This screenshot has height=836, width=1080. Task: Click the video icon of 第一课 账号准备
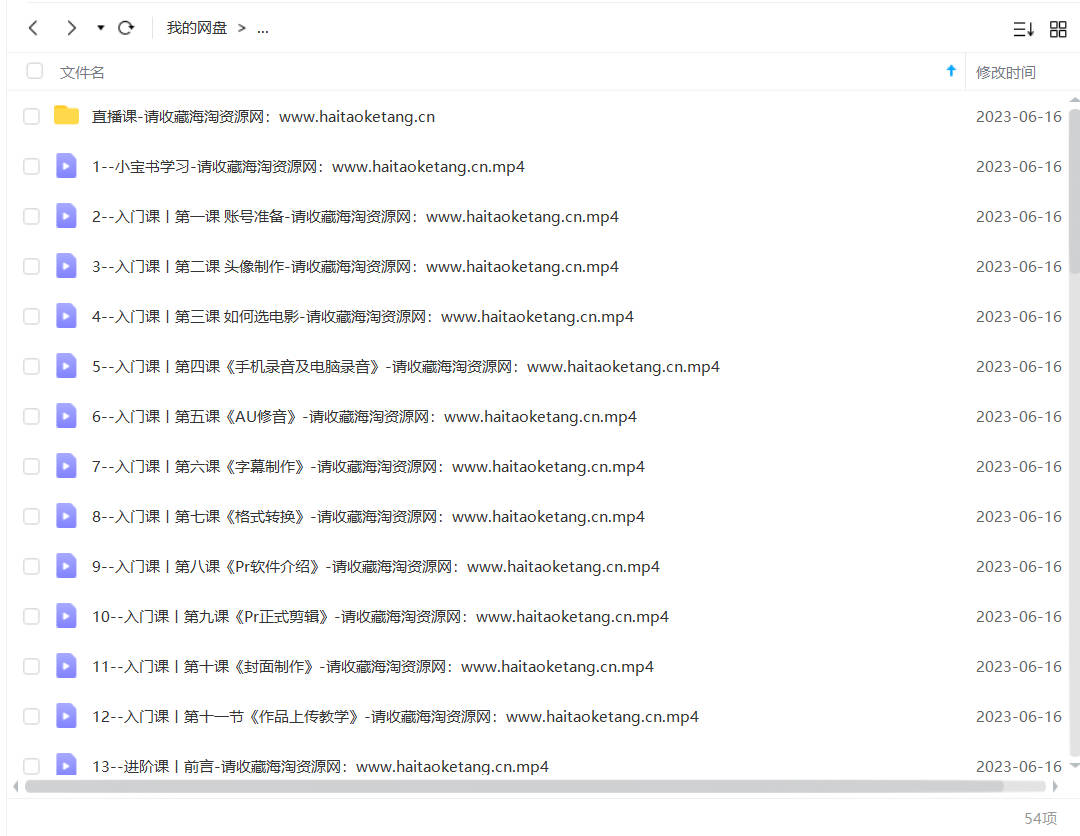click(x=66, y=216)
